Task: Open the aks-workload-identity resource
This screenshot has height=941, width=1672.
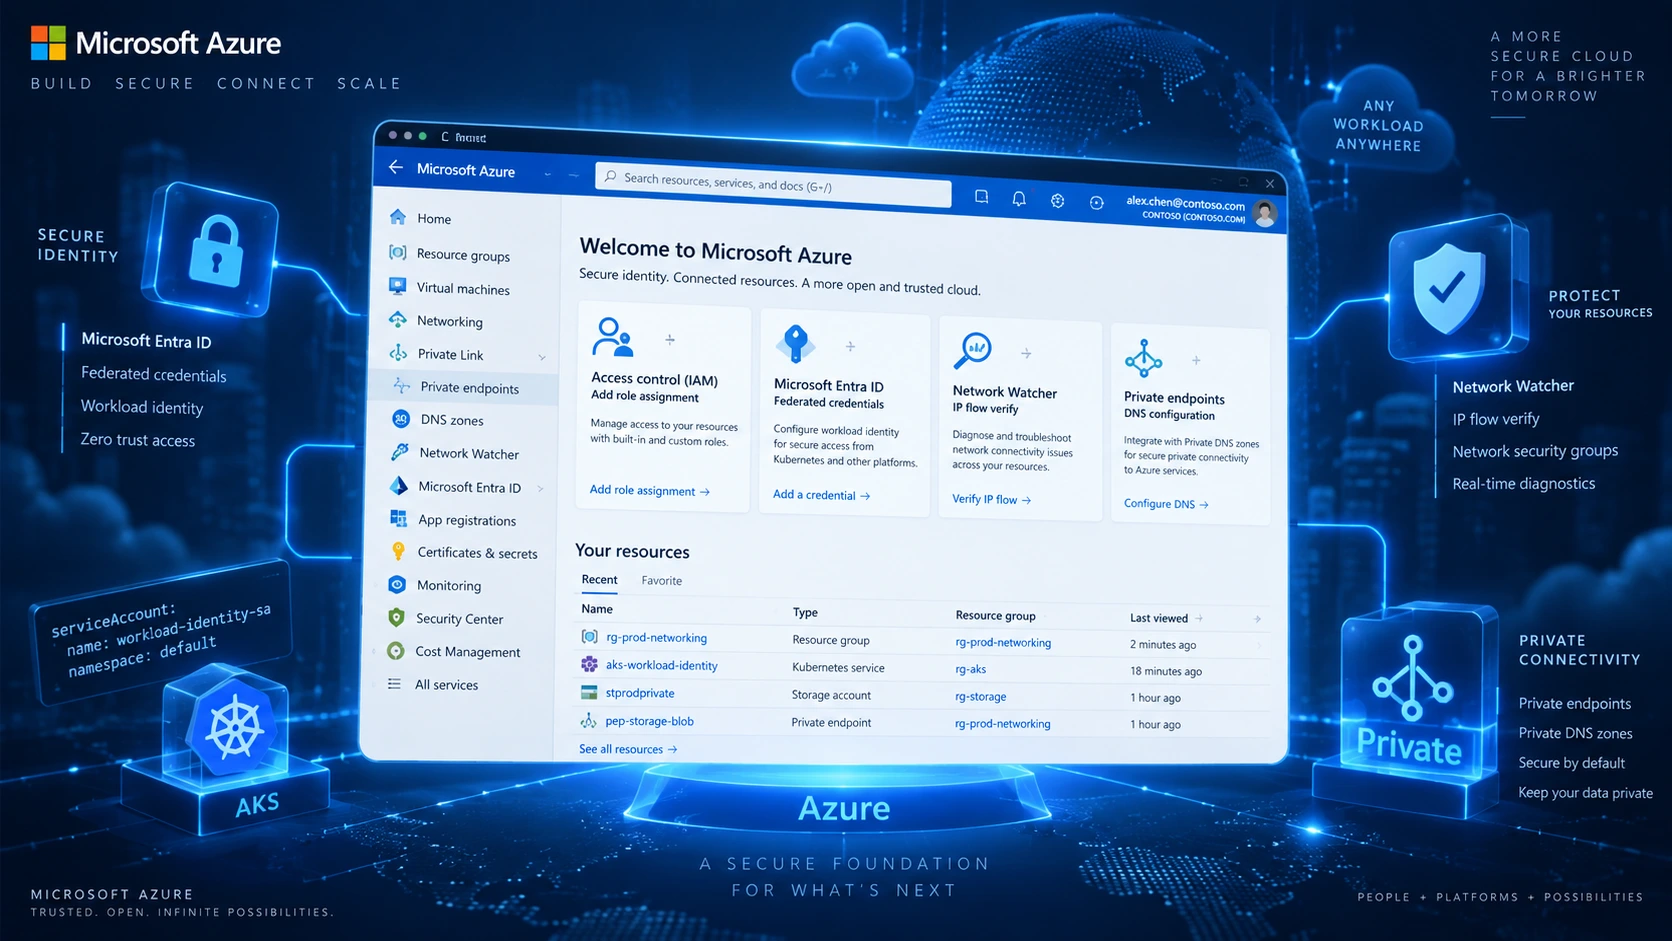Action: (662, 666)
